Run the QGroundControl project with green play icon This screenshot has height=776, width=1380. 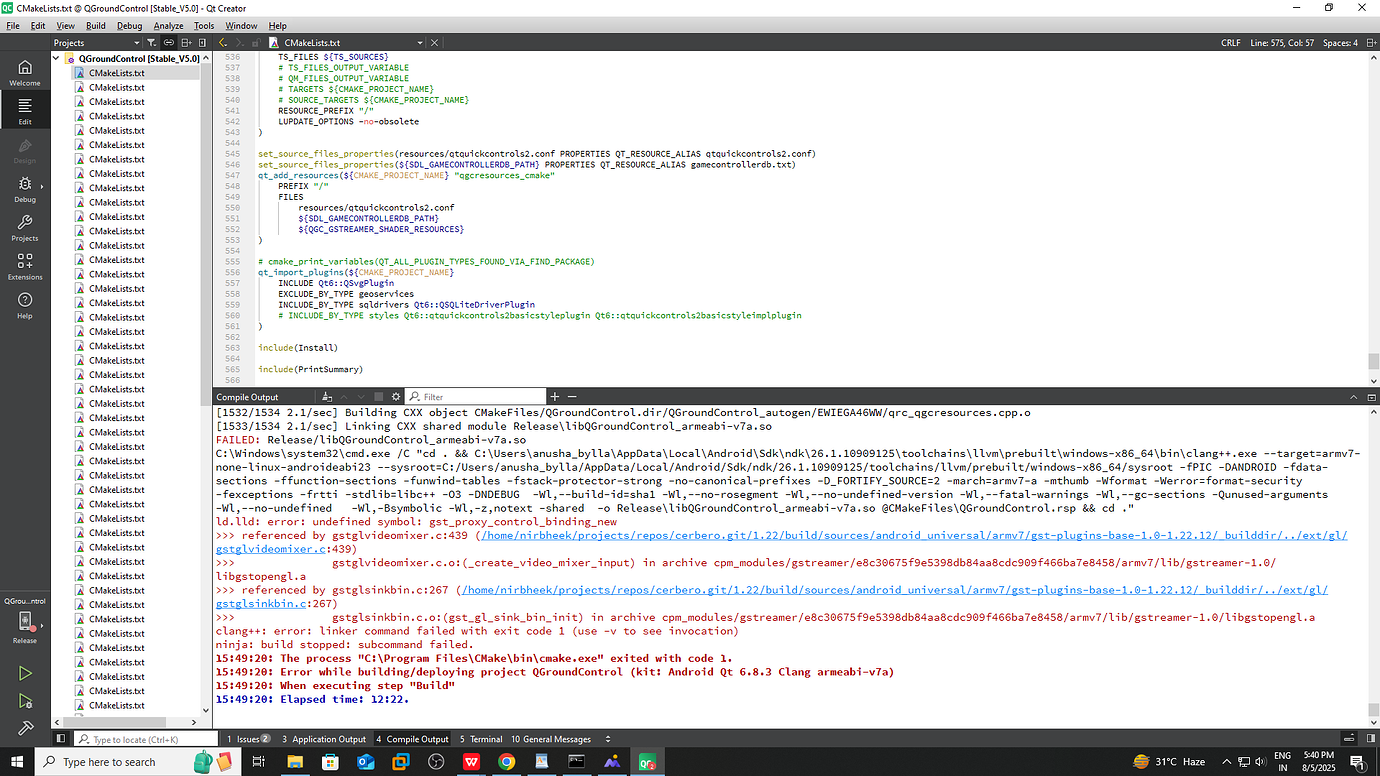coord(24,673)
